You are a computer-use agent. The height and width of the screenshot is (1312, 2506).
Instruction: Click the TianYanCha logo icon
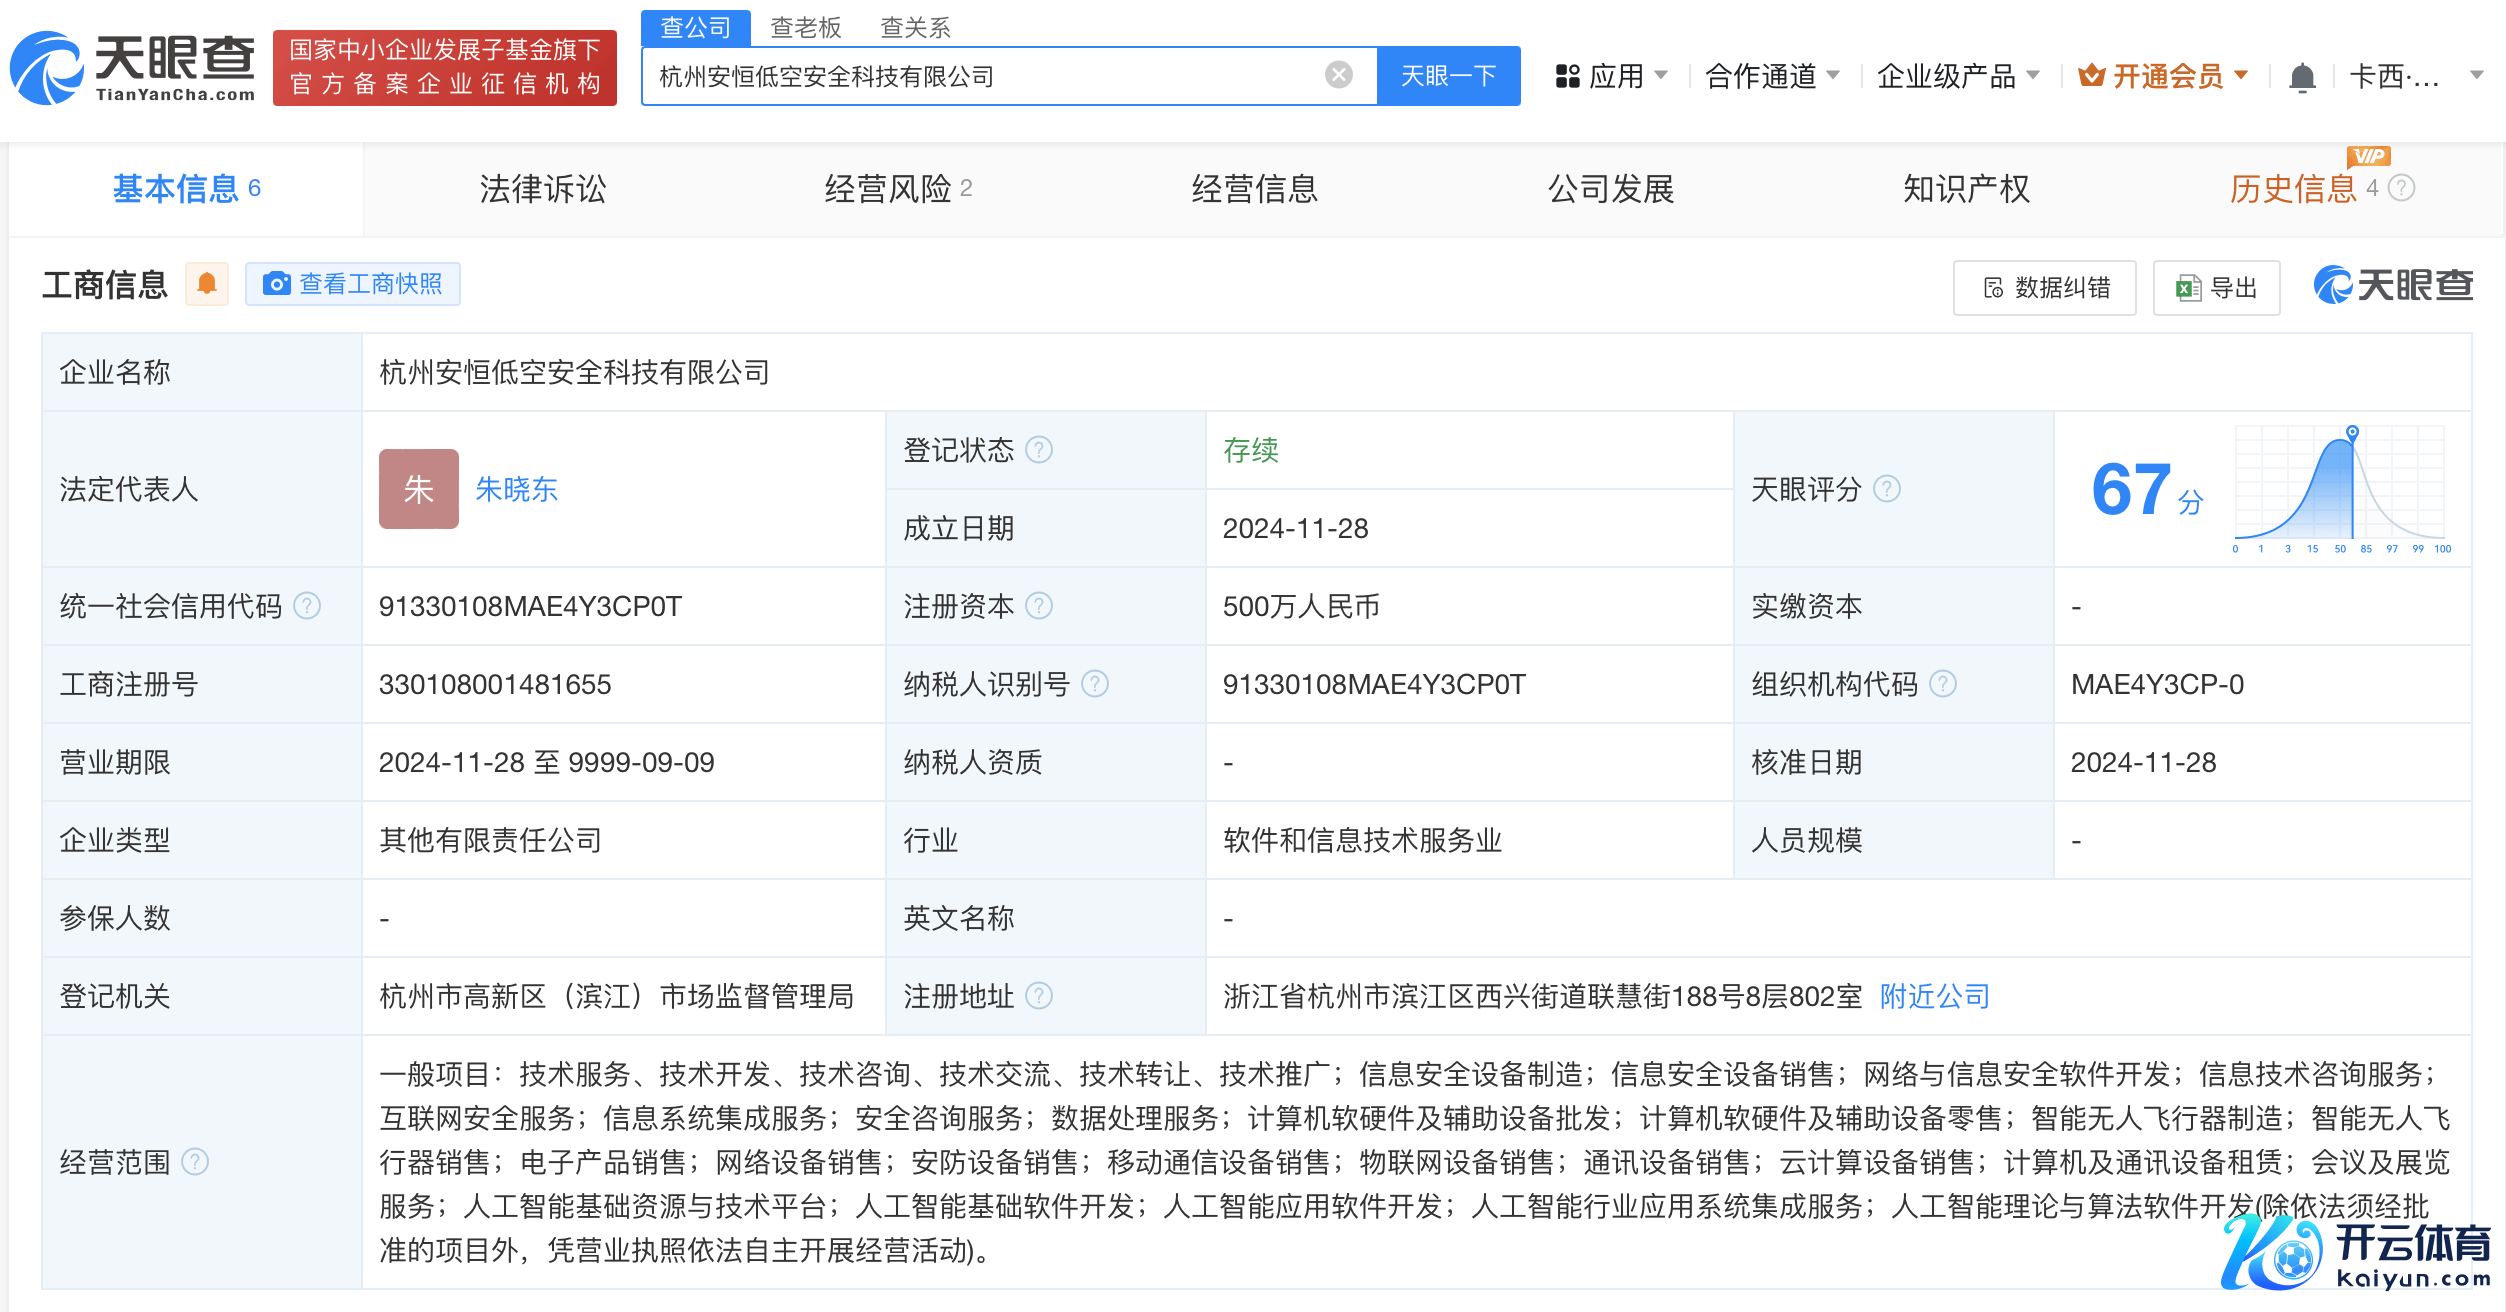pyautogui.click(x=46, y=68)
